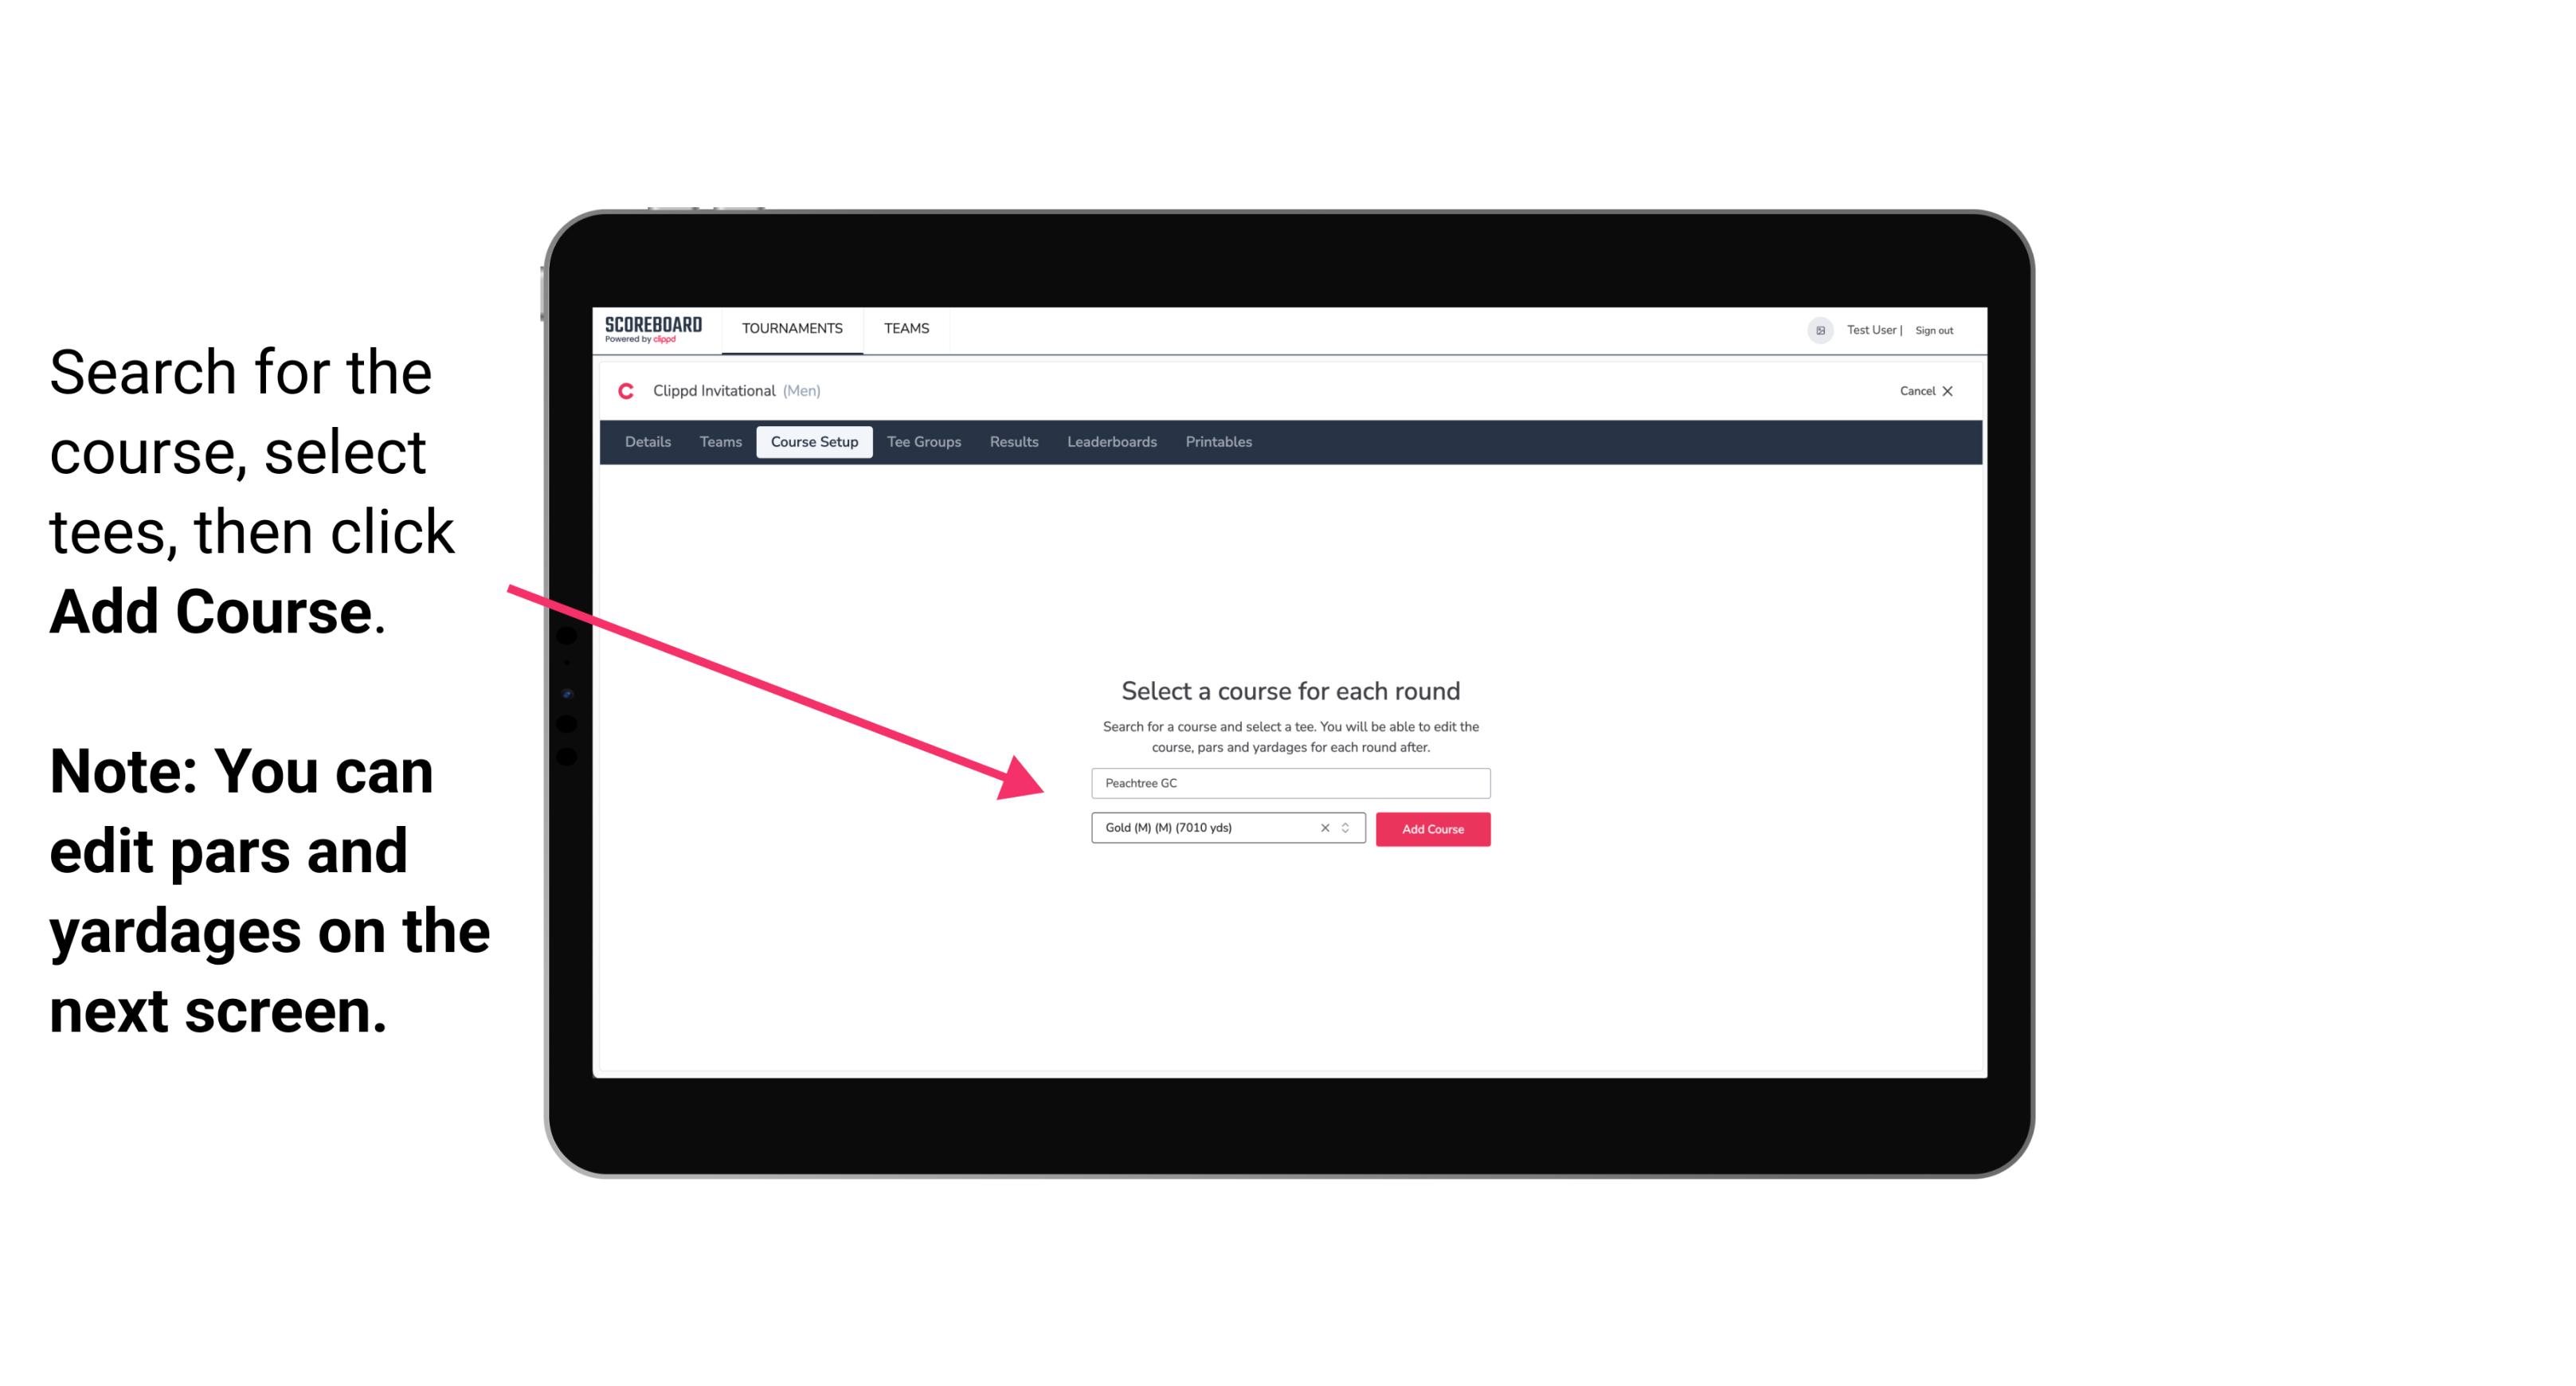2576x1386 pixels.
Task: Click the clear 'X' icon in tee dropdown
Action: click(1325, 828)
